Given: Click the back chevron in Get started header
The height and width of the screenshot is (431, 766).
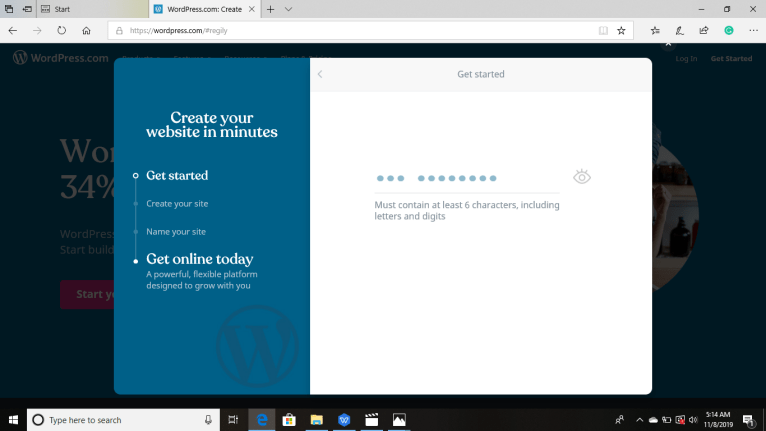Looking at the screenshot, I should click(320, 74).
